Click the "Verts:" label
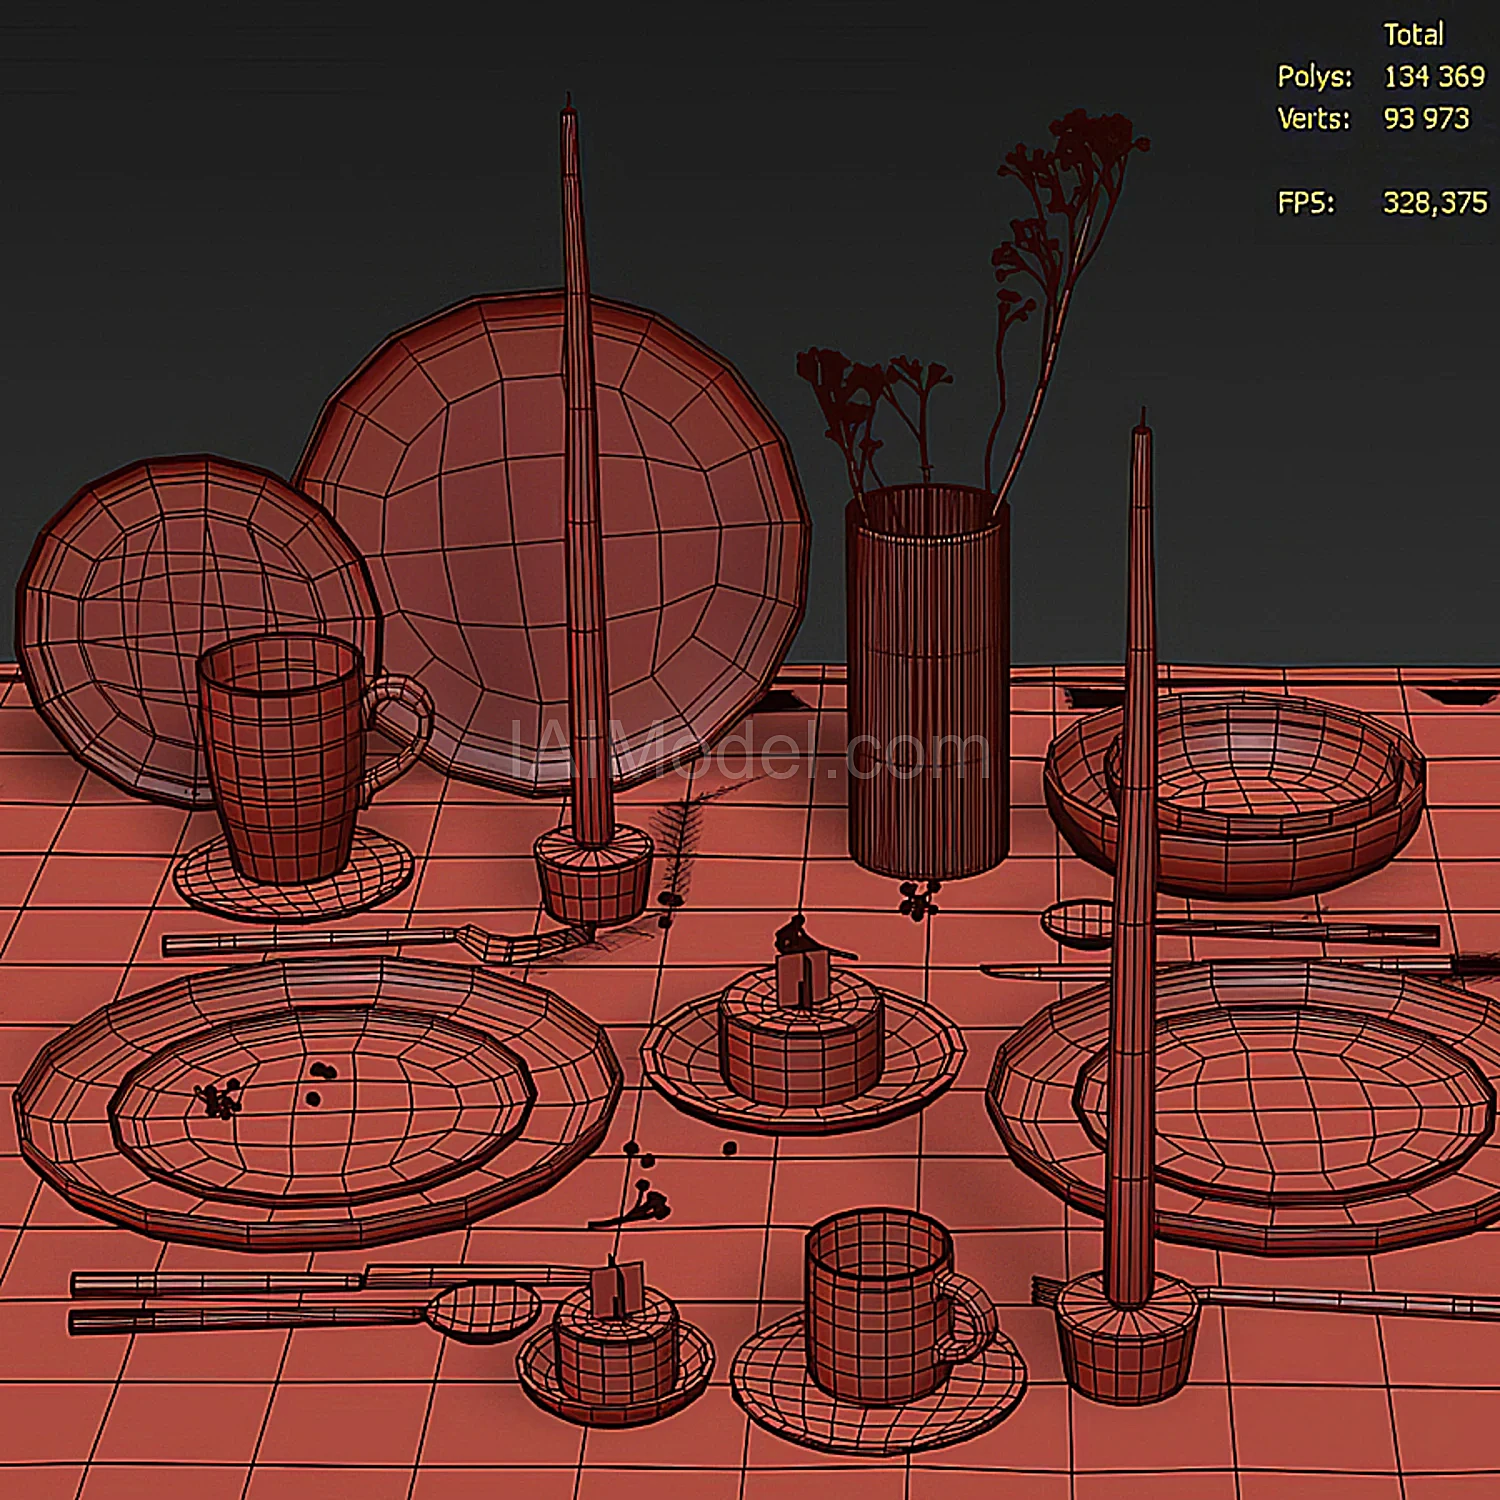Image resolution: width=1500 pixels, height=1500 pixels. pos(1314,119)
